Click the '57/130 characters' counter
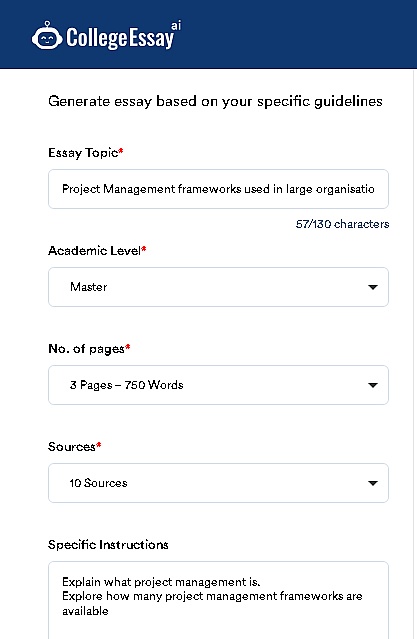The image size is (417, 639). click(342, 224)
